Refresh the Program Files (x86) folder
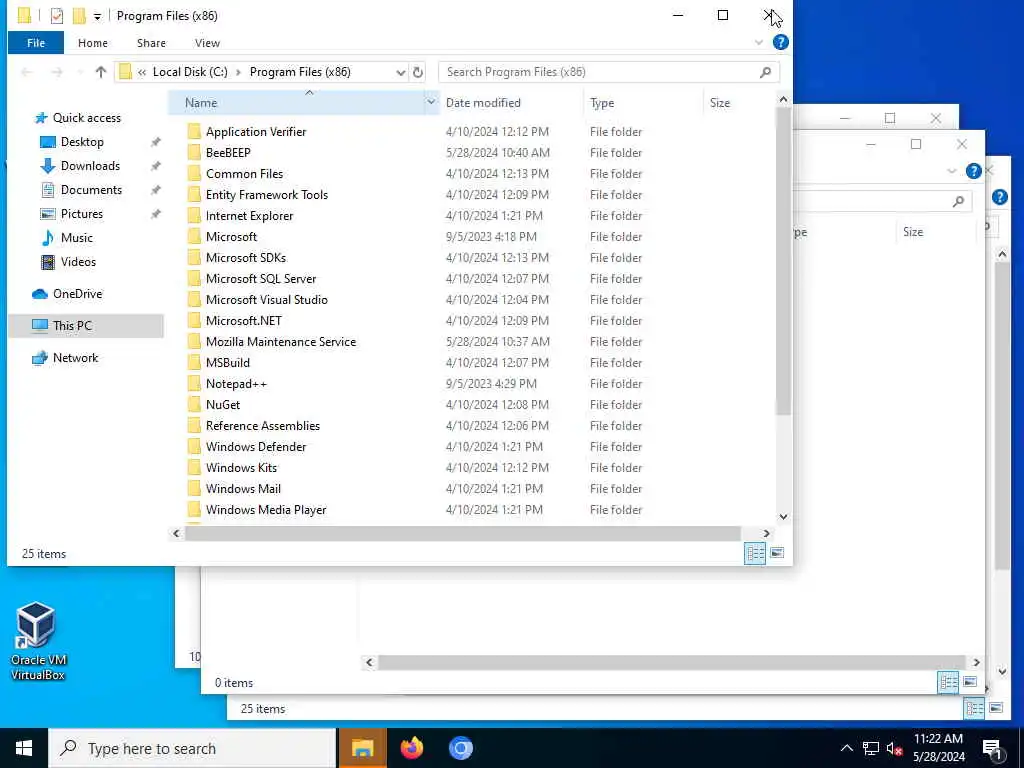 tap(418, 72)
